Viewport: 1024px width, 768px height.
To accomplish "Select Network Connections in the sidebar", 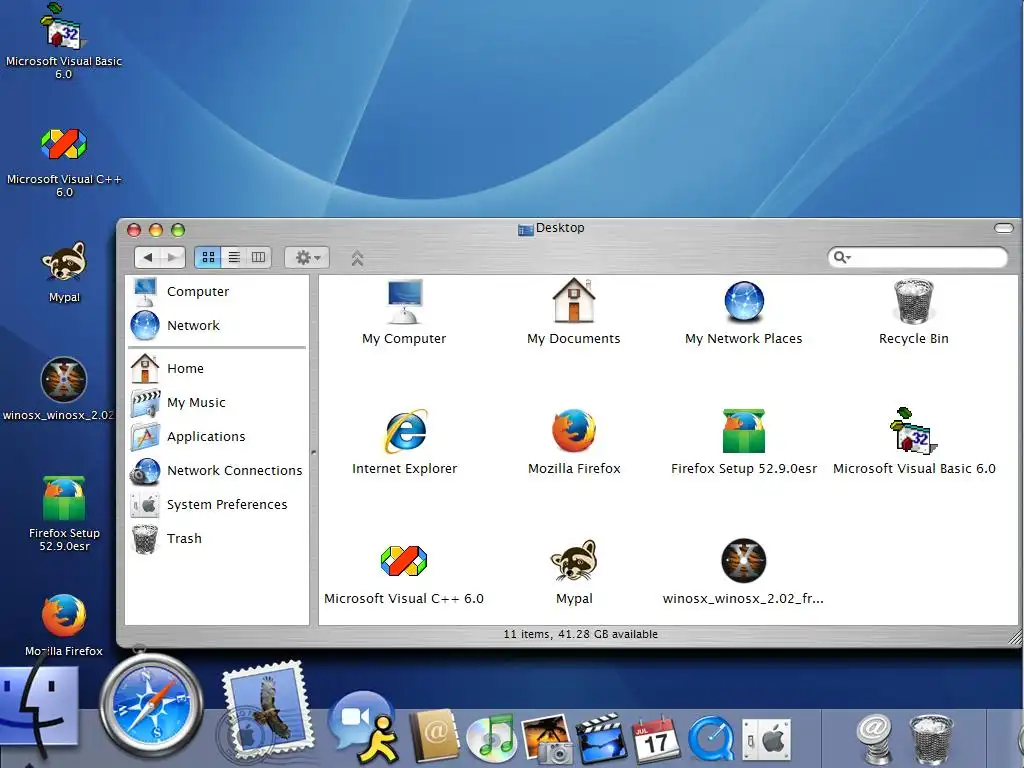I will [217, 470].
